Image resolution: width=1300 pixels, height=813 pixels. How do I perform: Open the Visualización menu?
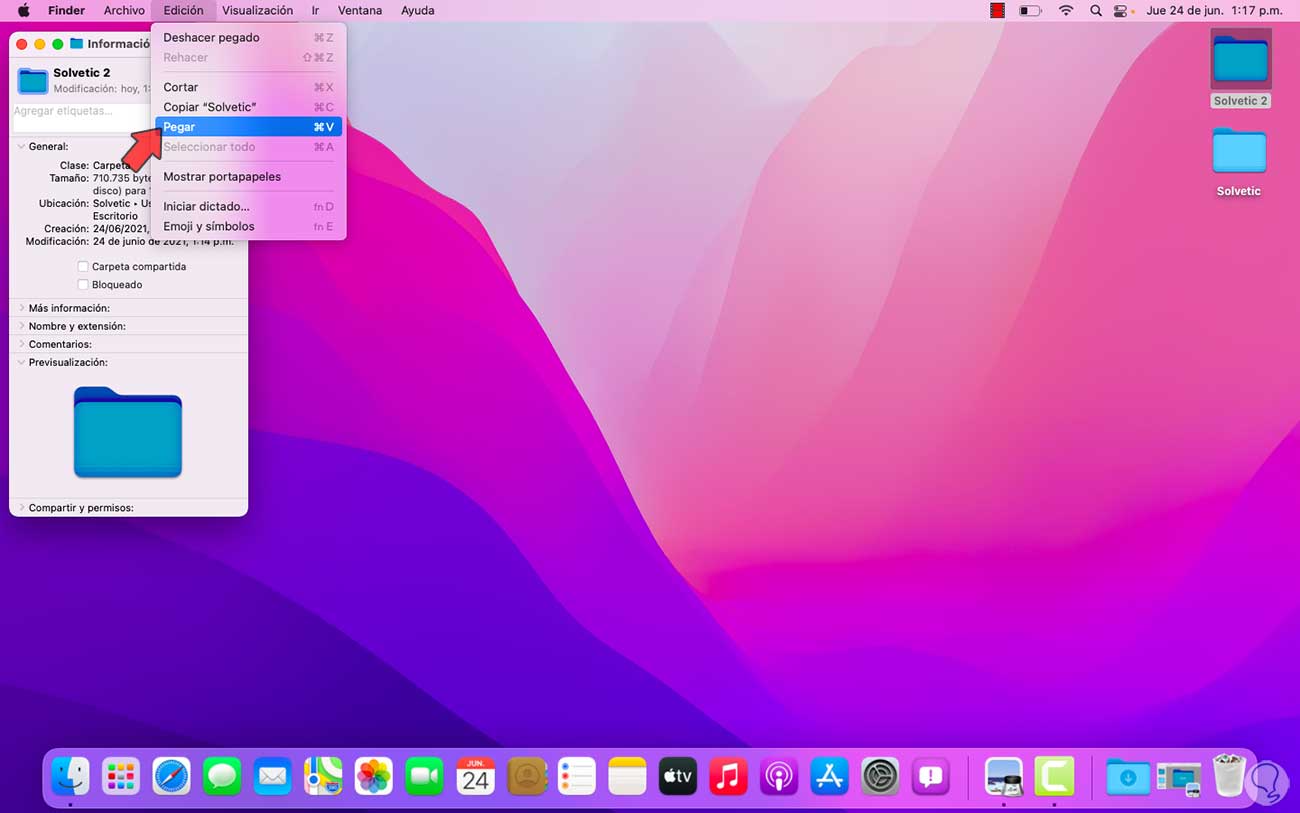(257, 11)
